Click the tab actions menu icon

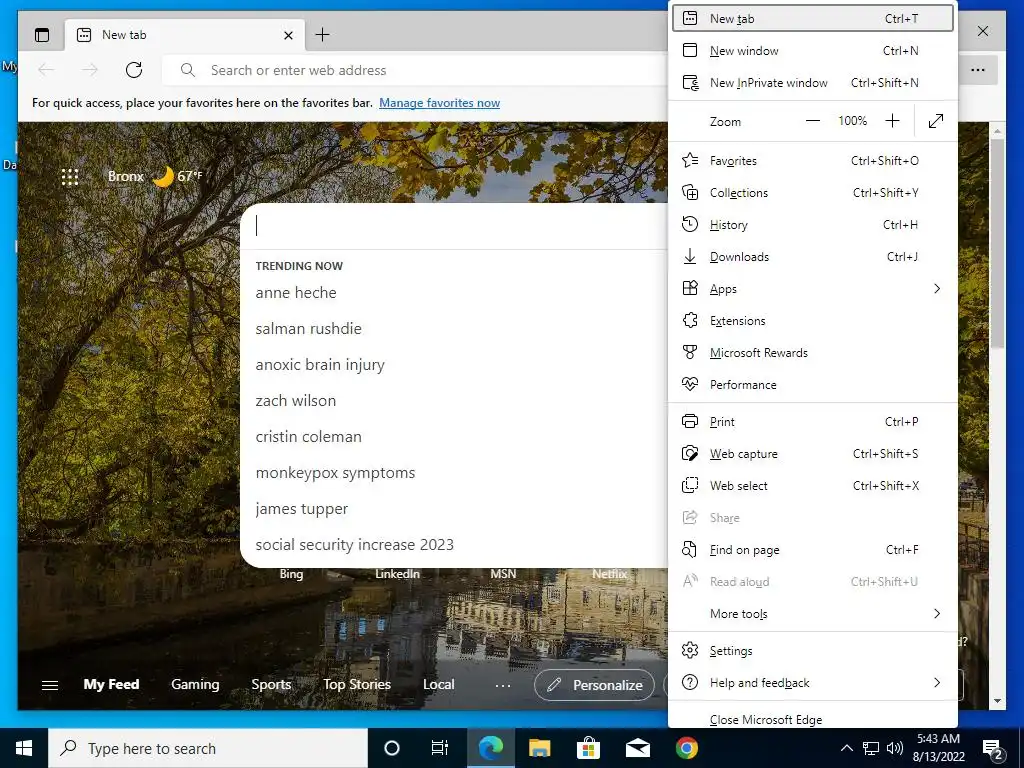pyautogui.click(x=42, y=35)
